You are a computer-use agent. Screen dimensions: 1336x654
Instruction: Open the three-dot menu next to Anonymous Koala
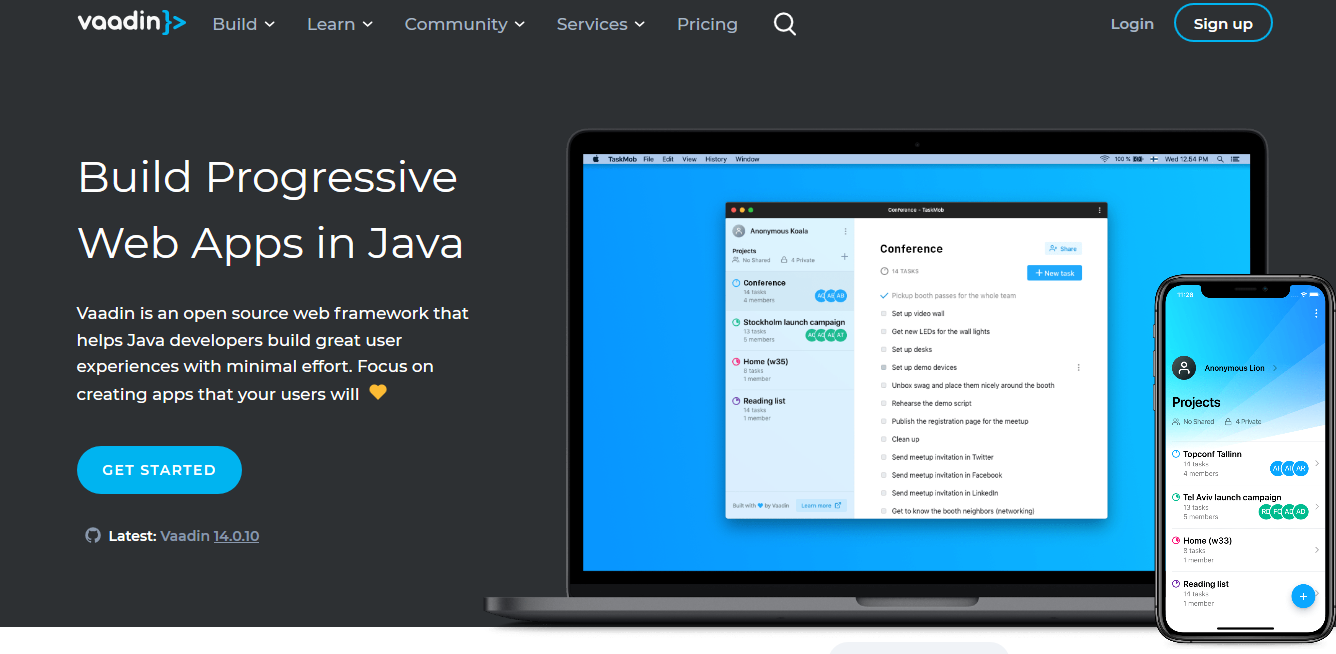[845, 231]
